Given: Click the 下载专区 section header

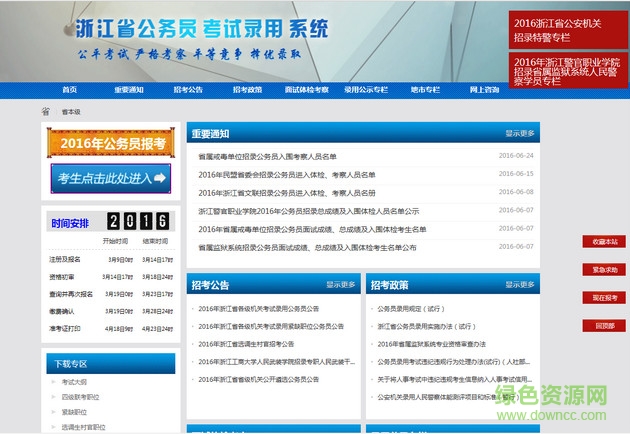Looking at the screenshot, I should coord(111,364).
